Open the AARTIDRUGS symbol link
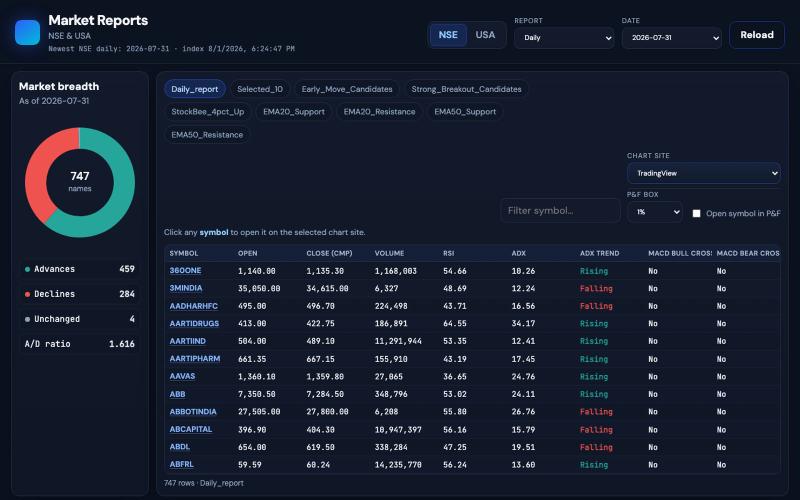 pos(194,323)
